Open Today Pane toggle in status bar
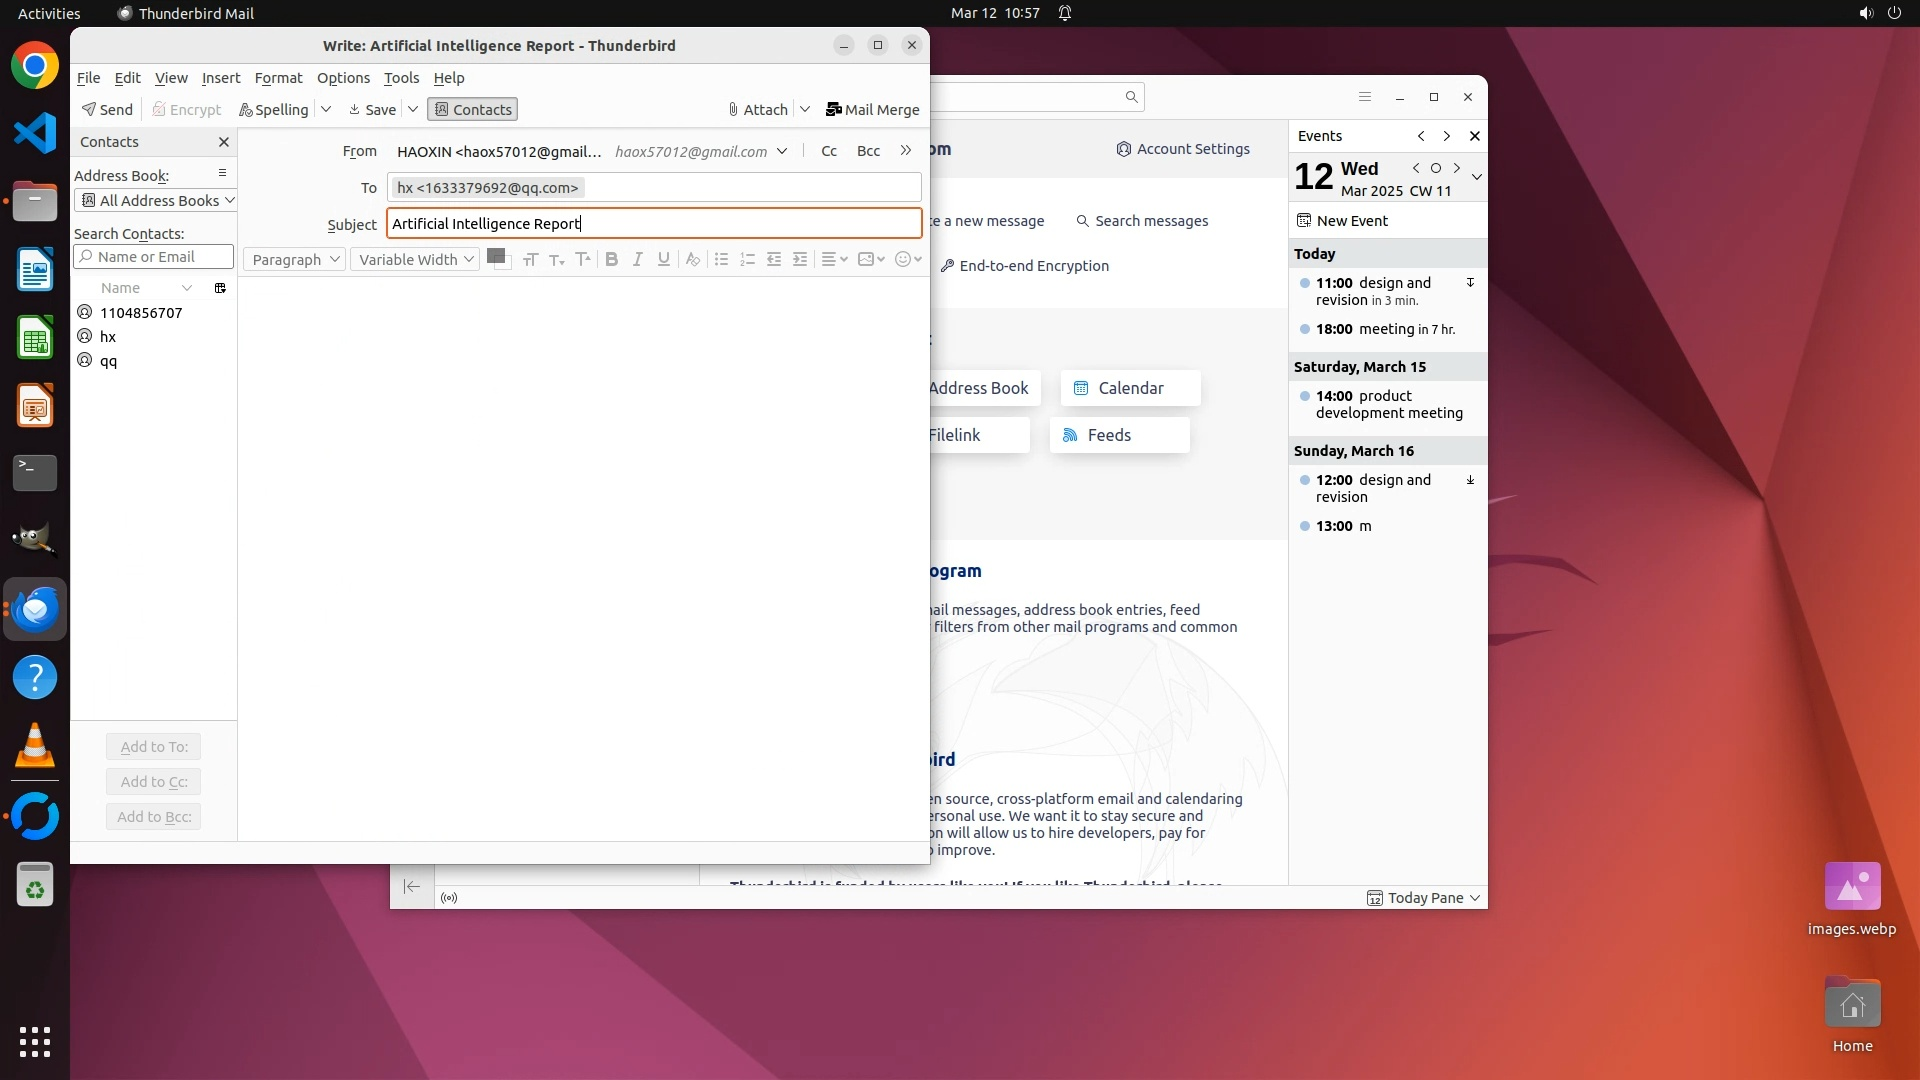The height and width of the screenshot is (1080, 1920). [x=1423, y=898]
